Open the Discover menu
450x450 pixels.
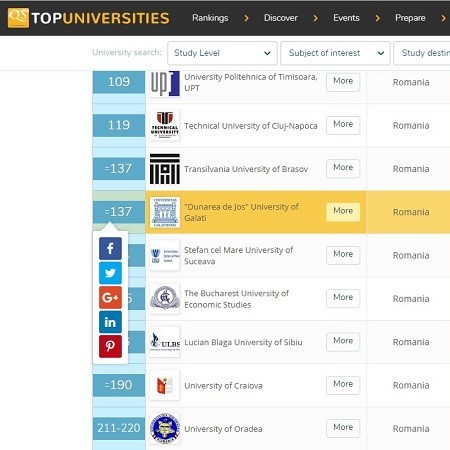click(281, 18)
